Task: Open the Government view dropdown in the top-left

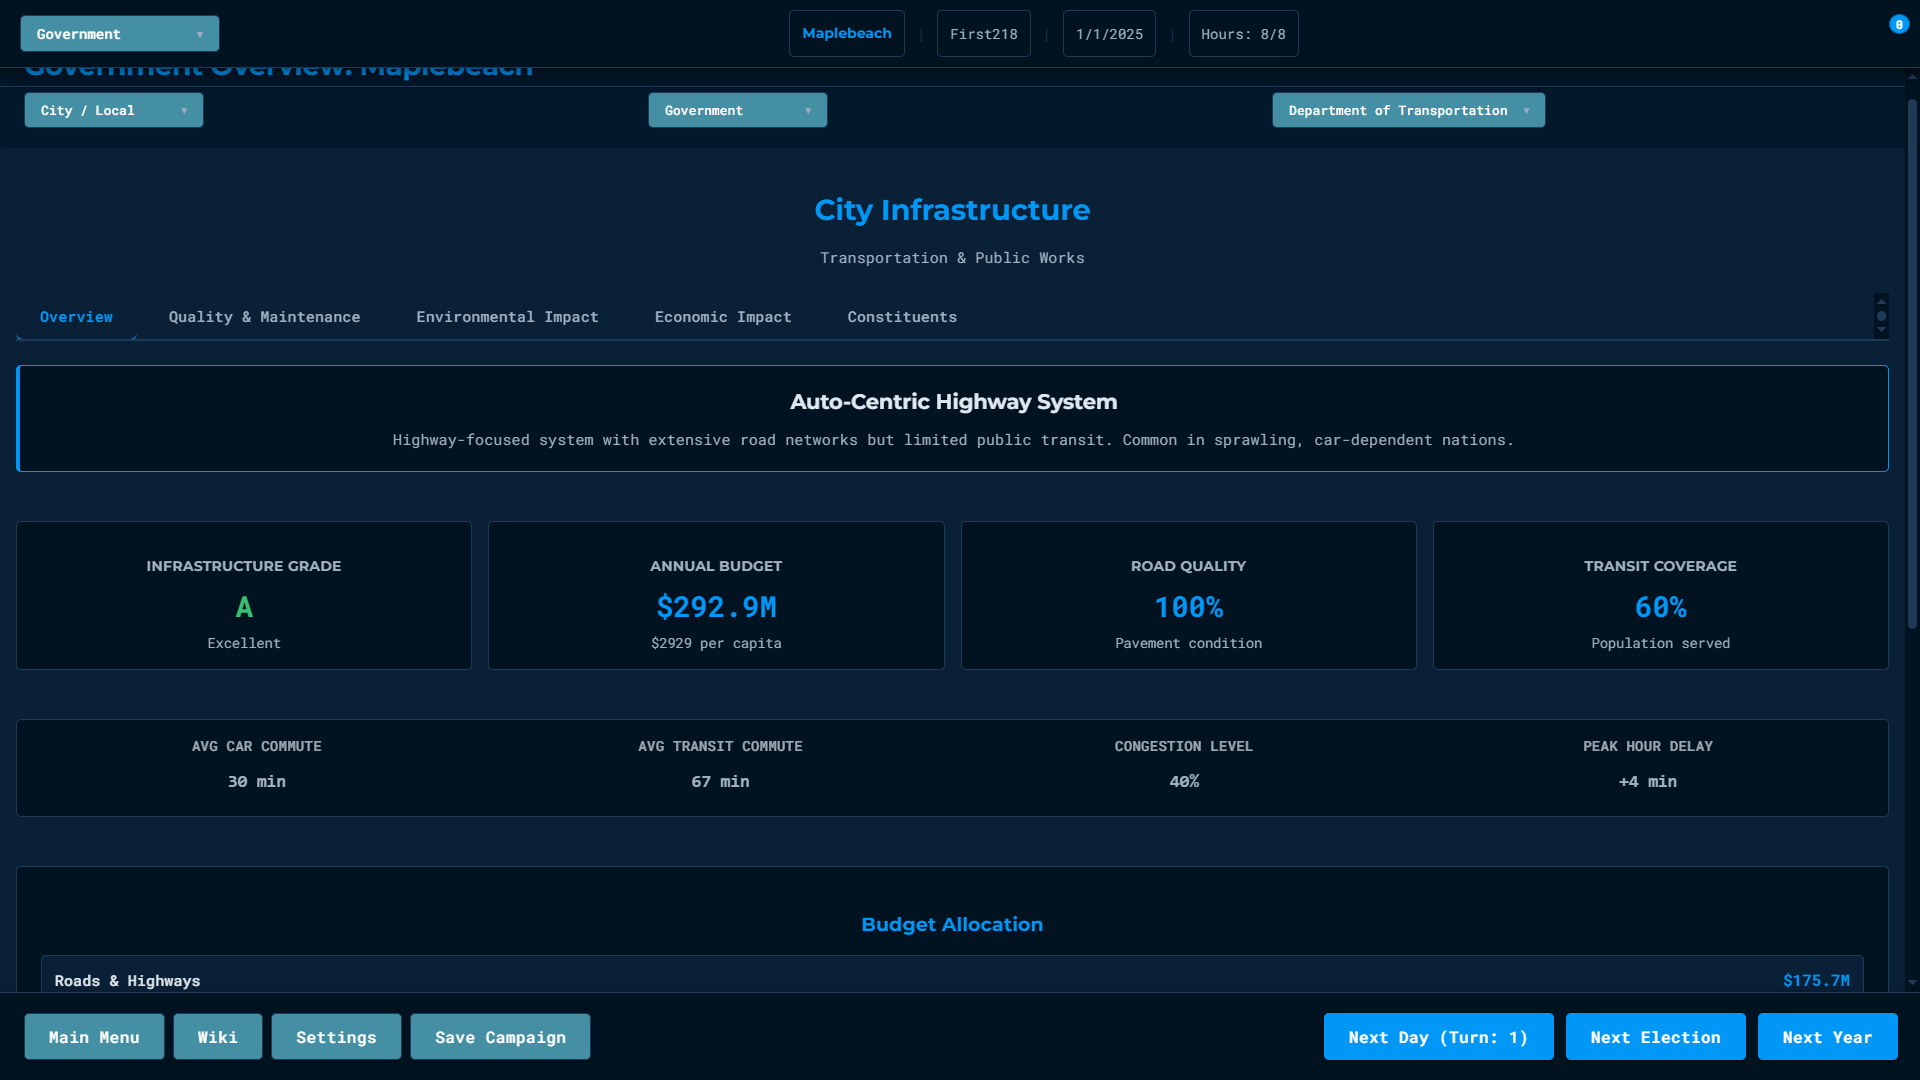Action: pyautogui.click(x=119, y=34)
